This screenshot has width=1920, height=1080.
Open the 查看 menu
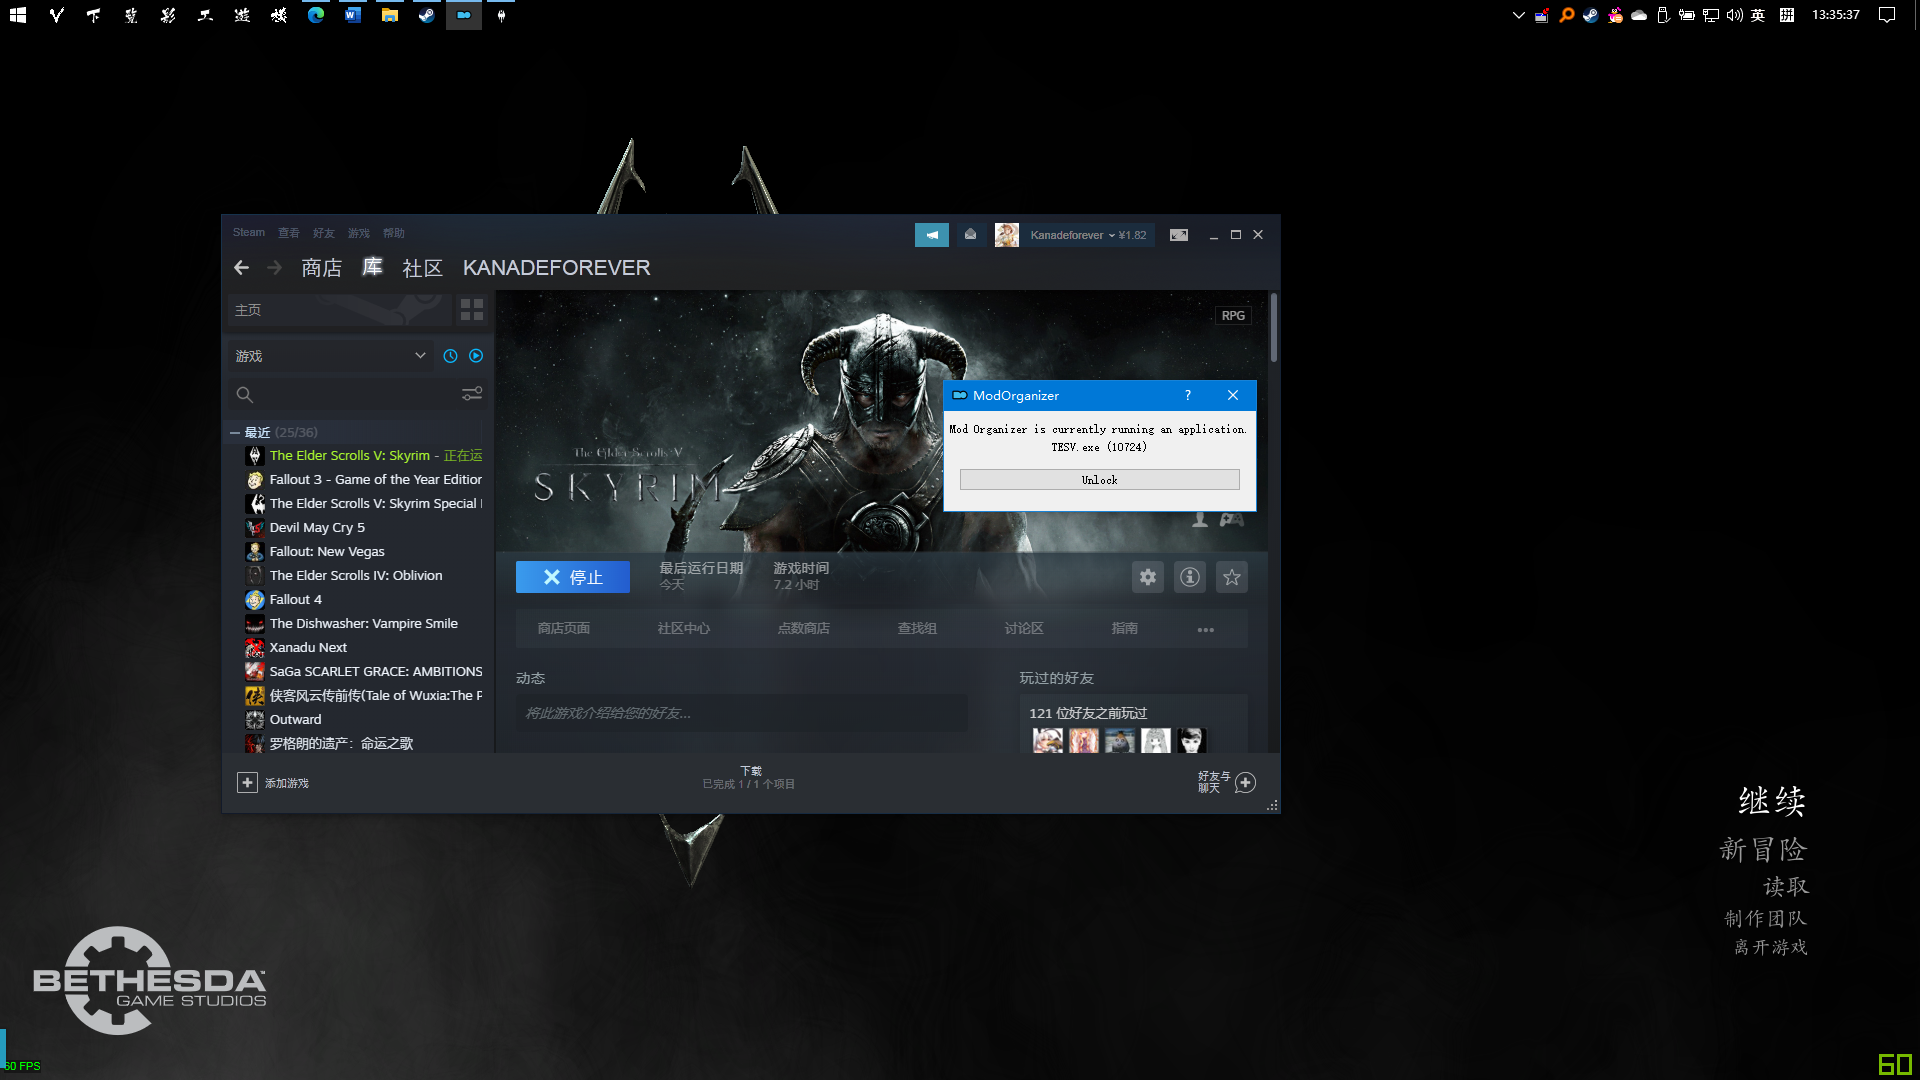[288, 233]
